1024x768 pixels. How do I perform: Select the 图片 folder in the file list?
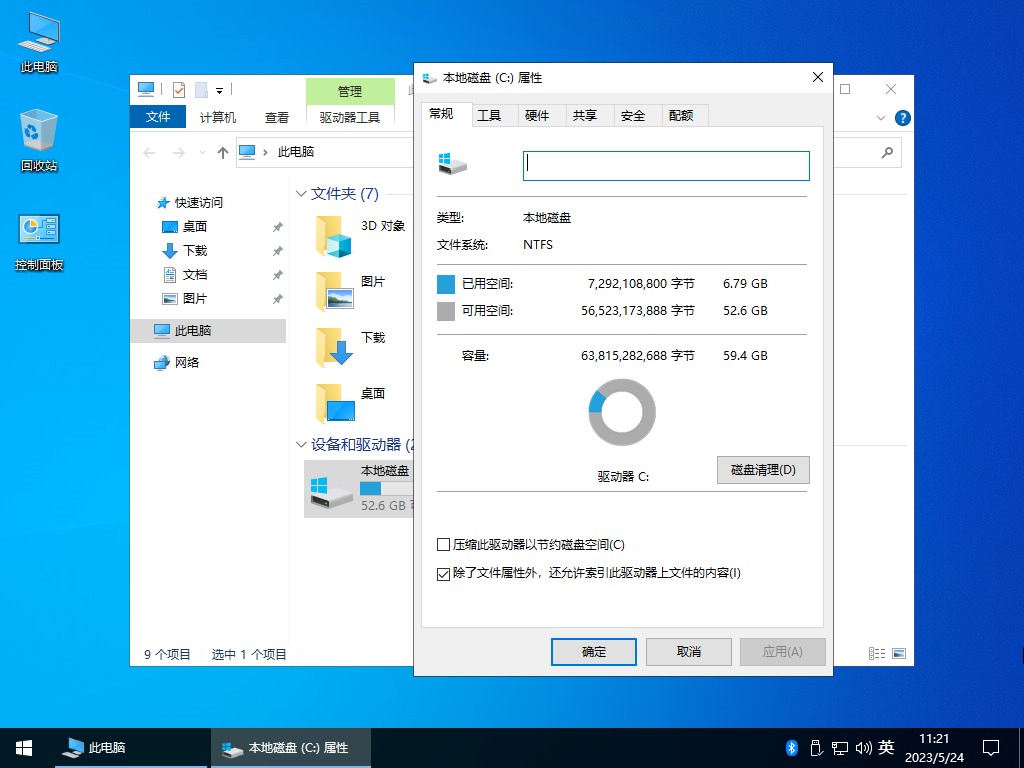tap(334, 291)
